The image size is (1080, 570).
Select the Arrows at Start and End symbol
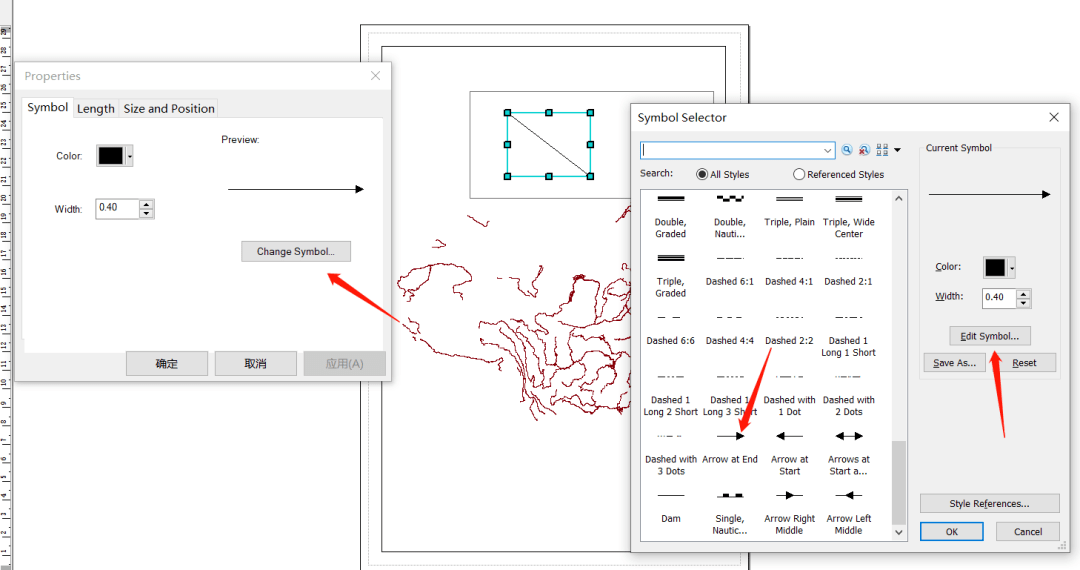849,453
